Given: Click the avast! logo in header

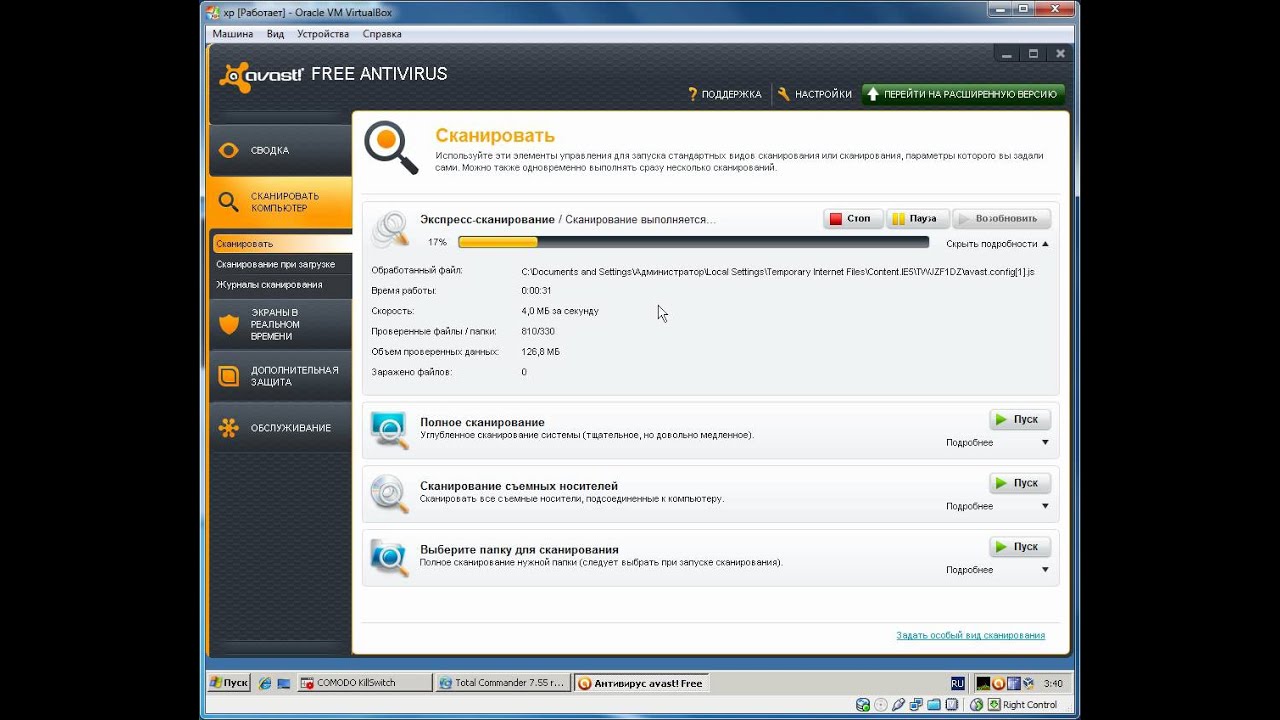Looking at the screenshot, I should [x=262, y=76].
